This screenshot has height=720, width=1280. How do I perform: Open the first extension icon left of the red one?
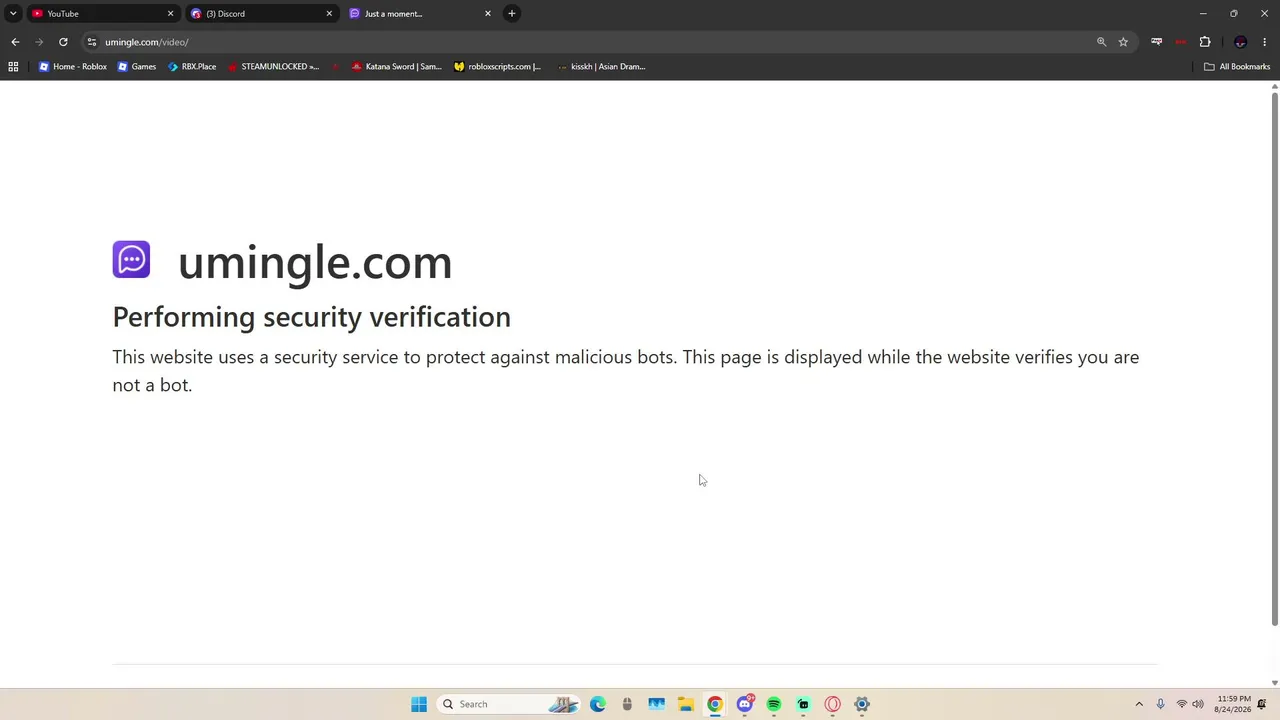[1157, 42]
